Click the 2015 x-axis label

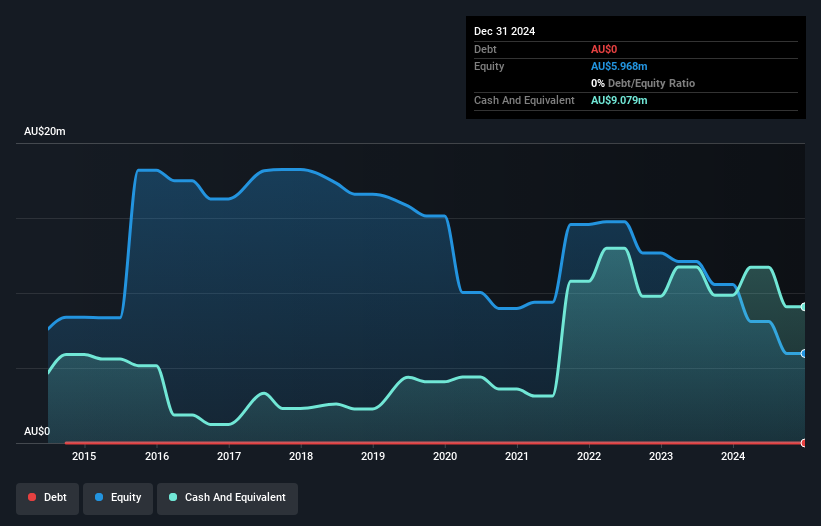pyautogui.click(x=84, y=456)
